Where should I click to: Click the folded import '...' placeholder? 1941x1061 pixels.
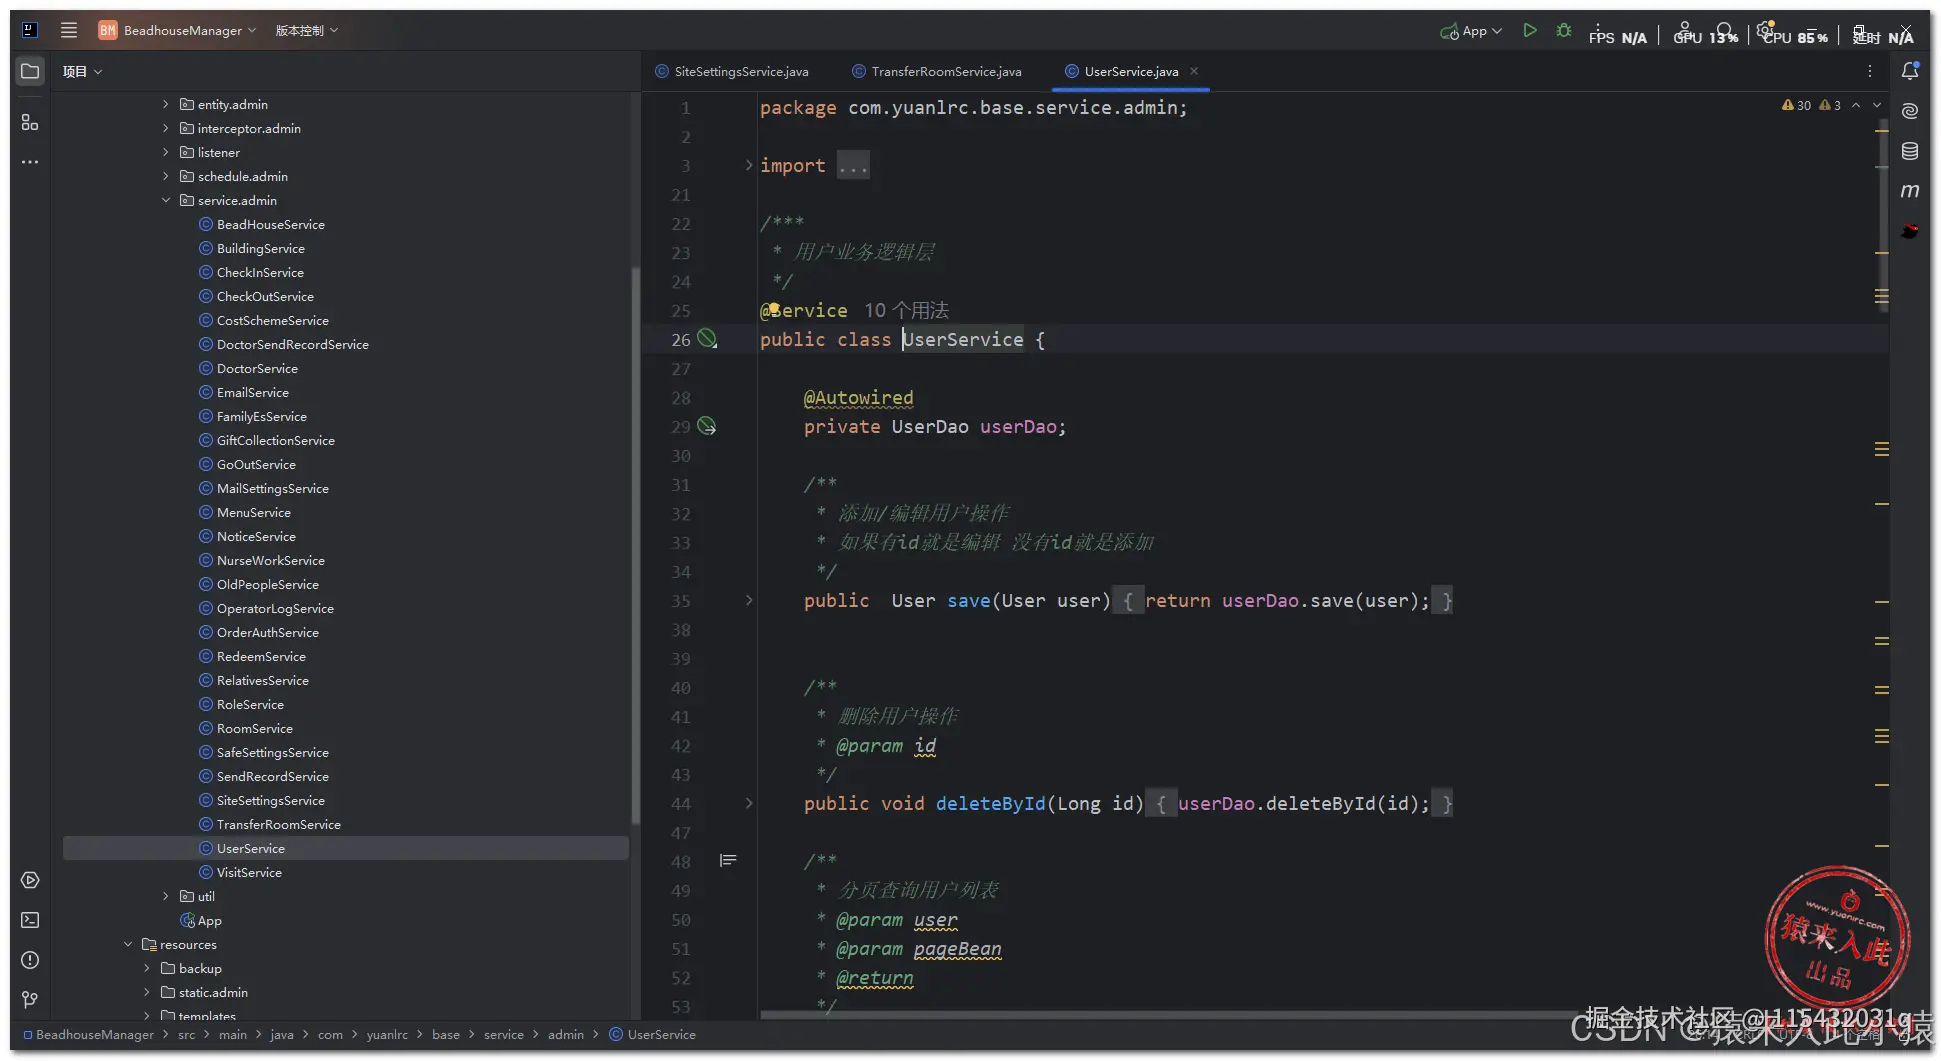pyautogui.click(x=853, y=165)
